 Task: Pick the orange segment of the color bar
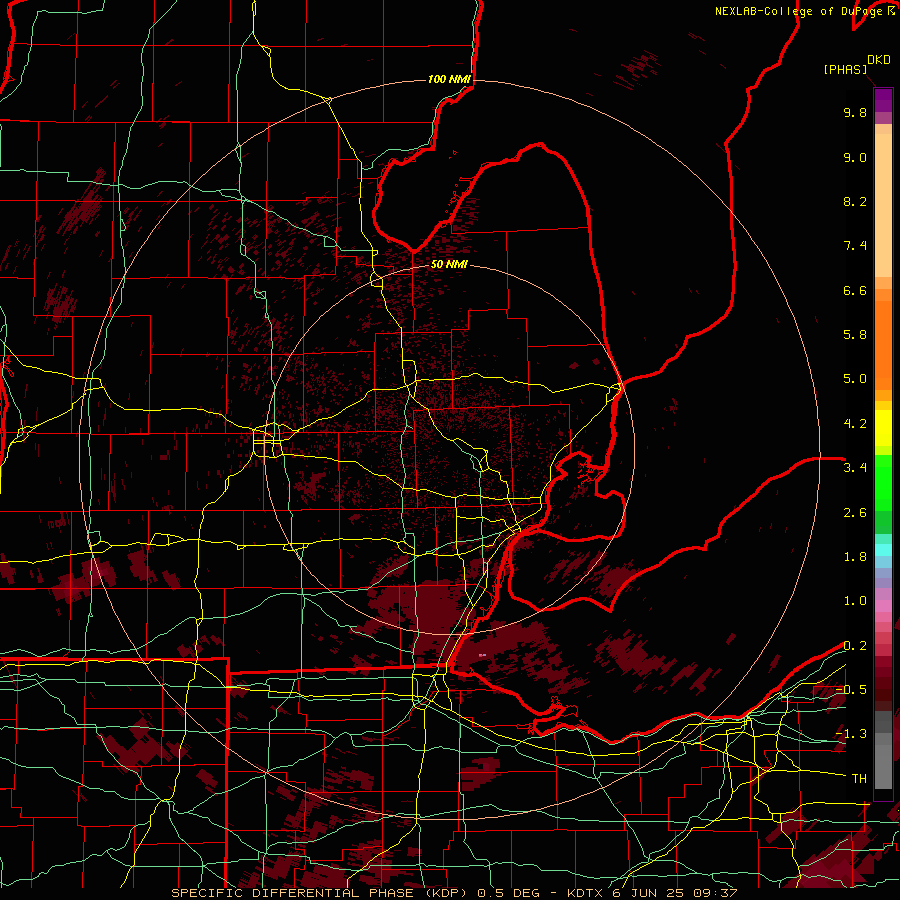883,339
